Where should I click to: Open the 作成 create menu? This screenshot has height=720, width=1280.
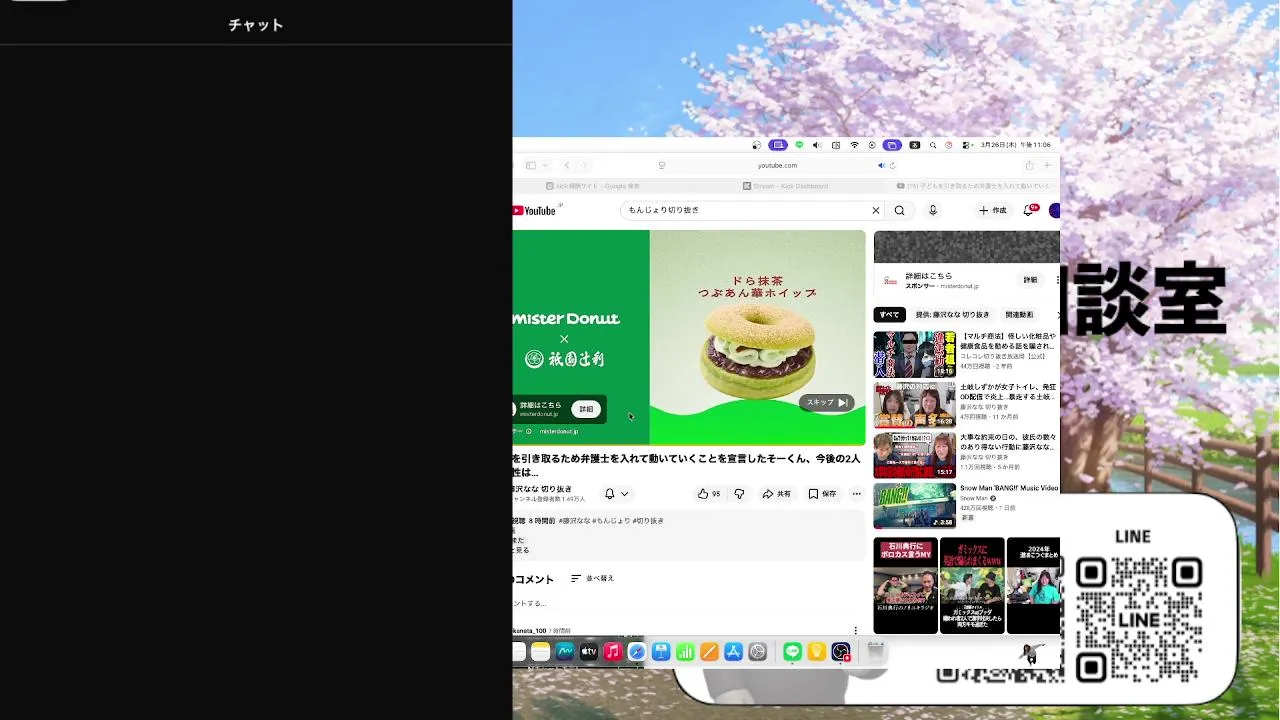tap(993, 210)
